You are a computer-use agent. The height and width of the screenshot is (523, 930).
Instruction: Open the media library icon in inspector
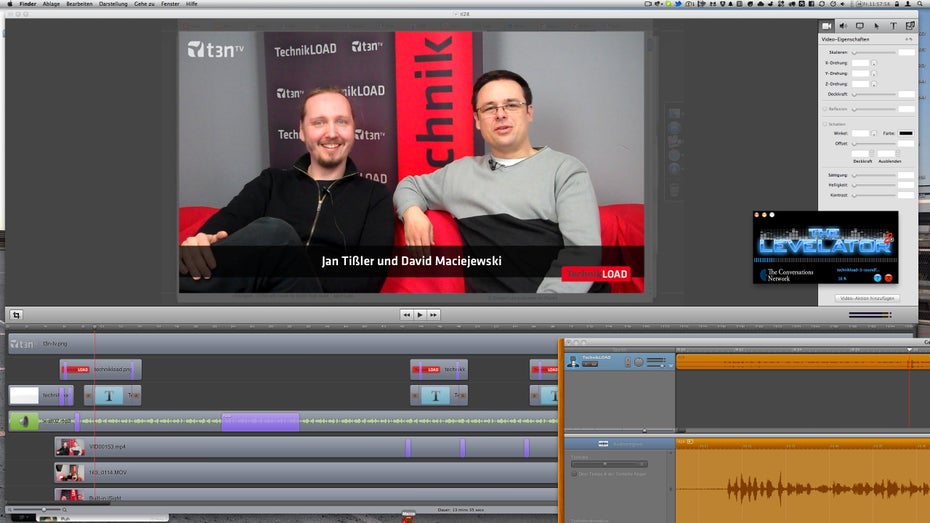(910, 26)
